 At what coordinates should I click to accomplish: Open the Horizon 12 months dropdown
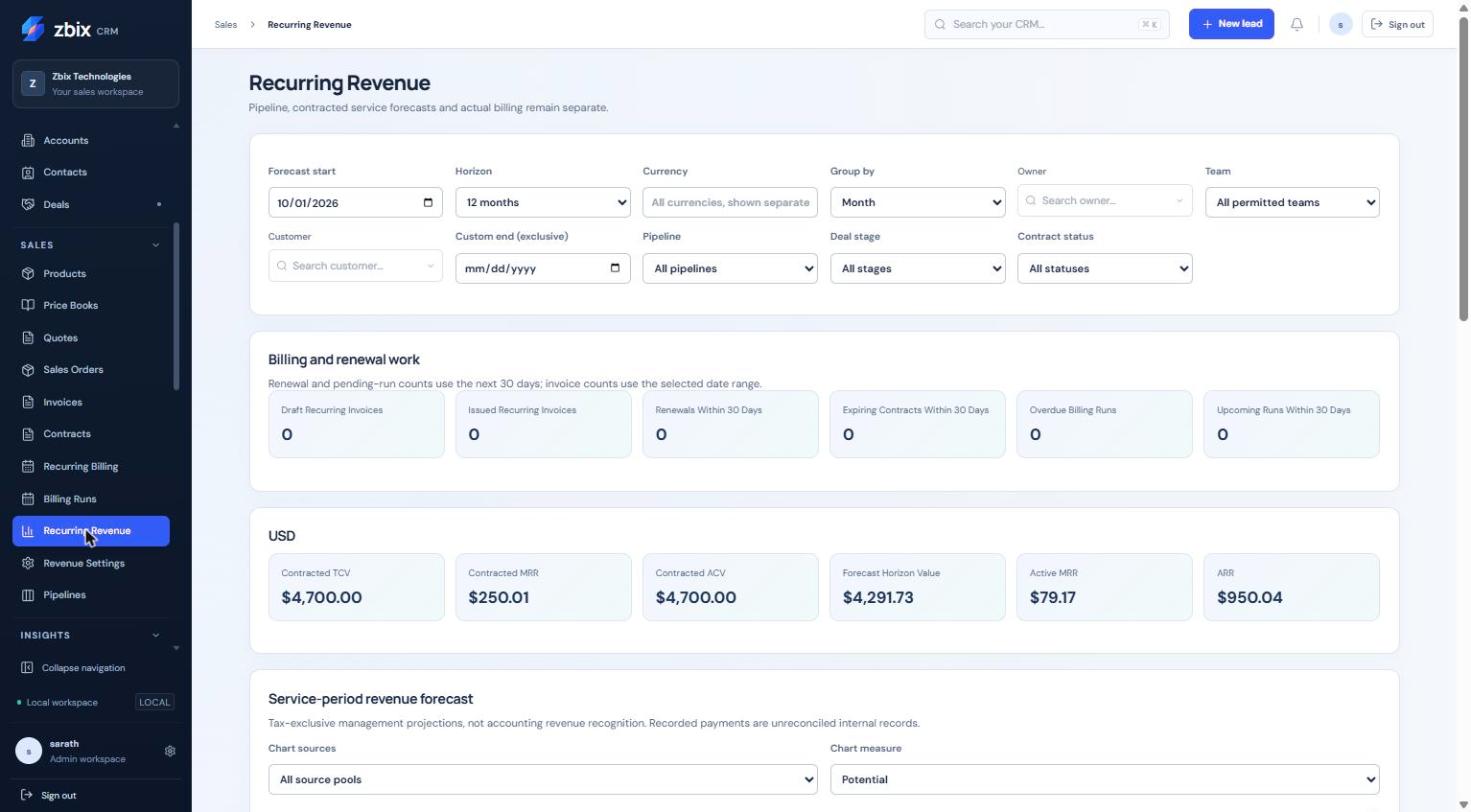tap(543, 202)
